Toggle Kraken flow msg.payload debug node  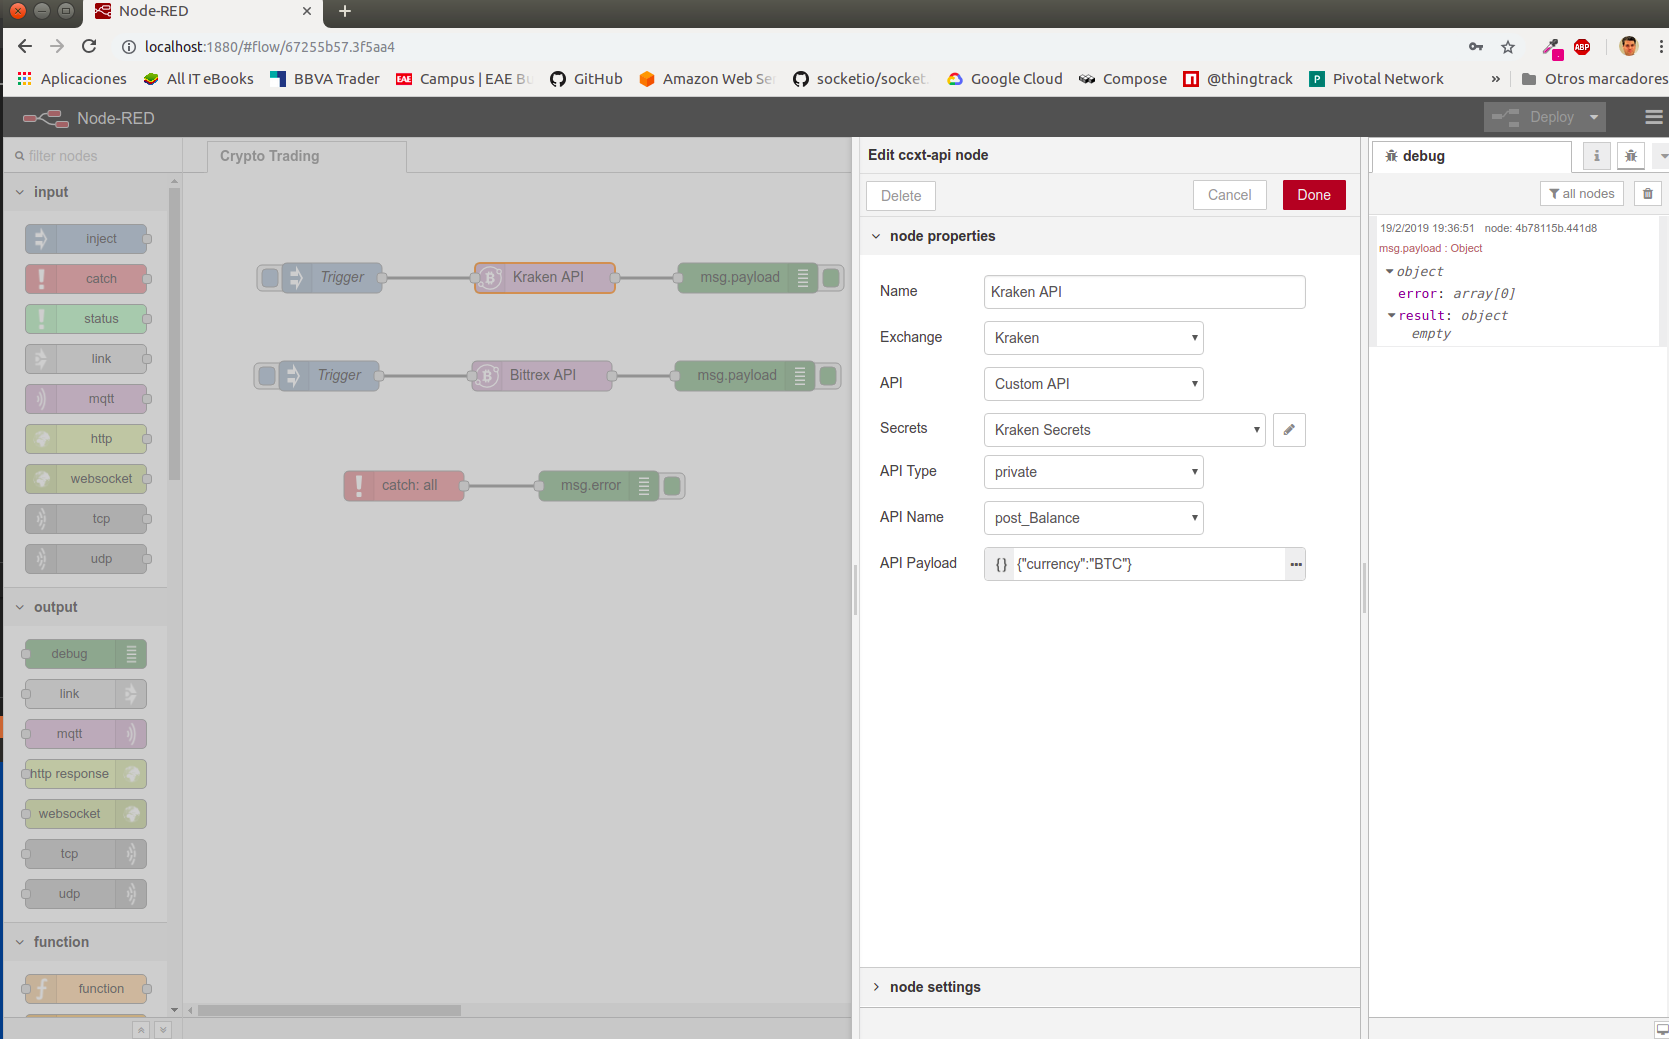pyautogui.click(x=831, y=278)
